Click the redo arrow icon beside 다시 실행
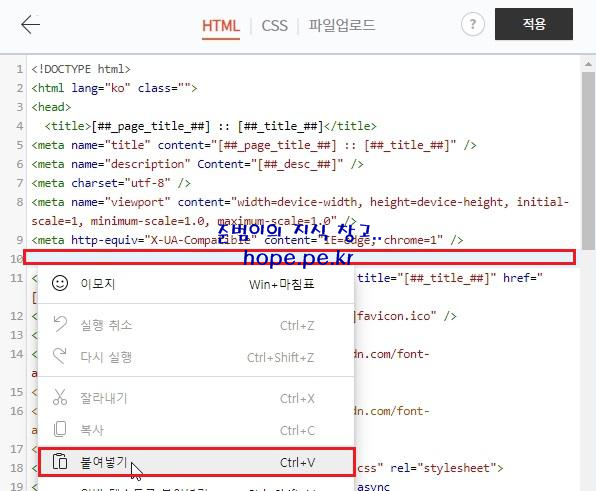Viewport: 596px width, 491px height. tap(60, 356)
